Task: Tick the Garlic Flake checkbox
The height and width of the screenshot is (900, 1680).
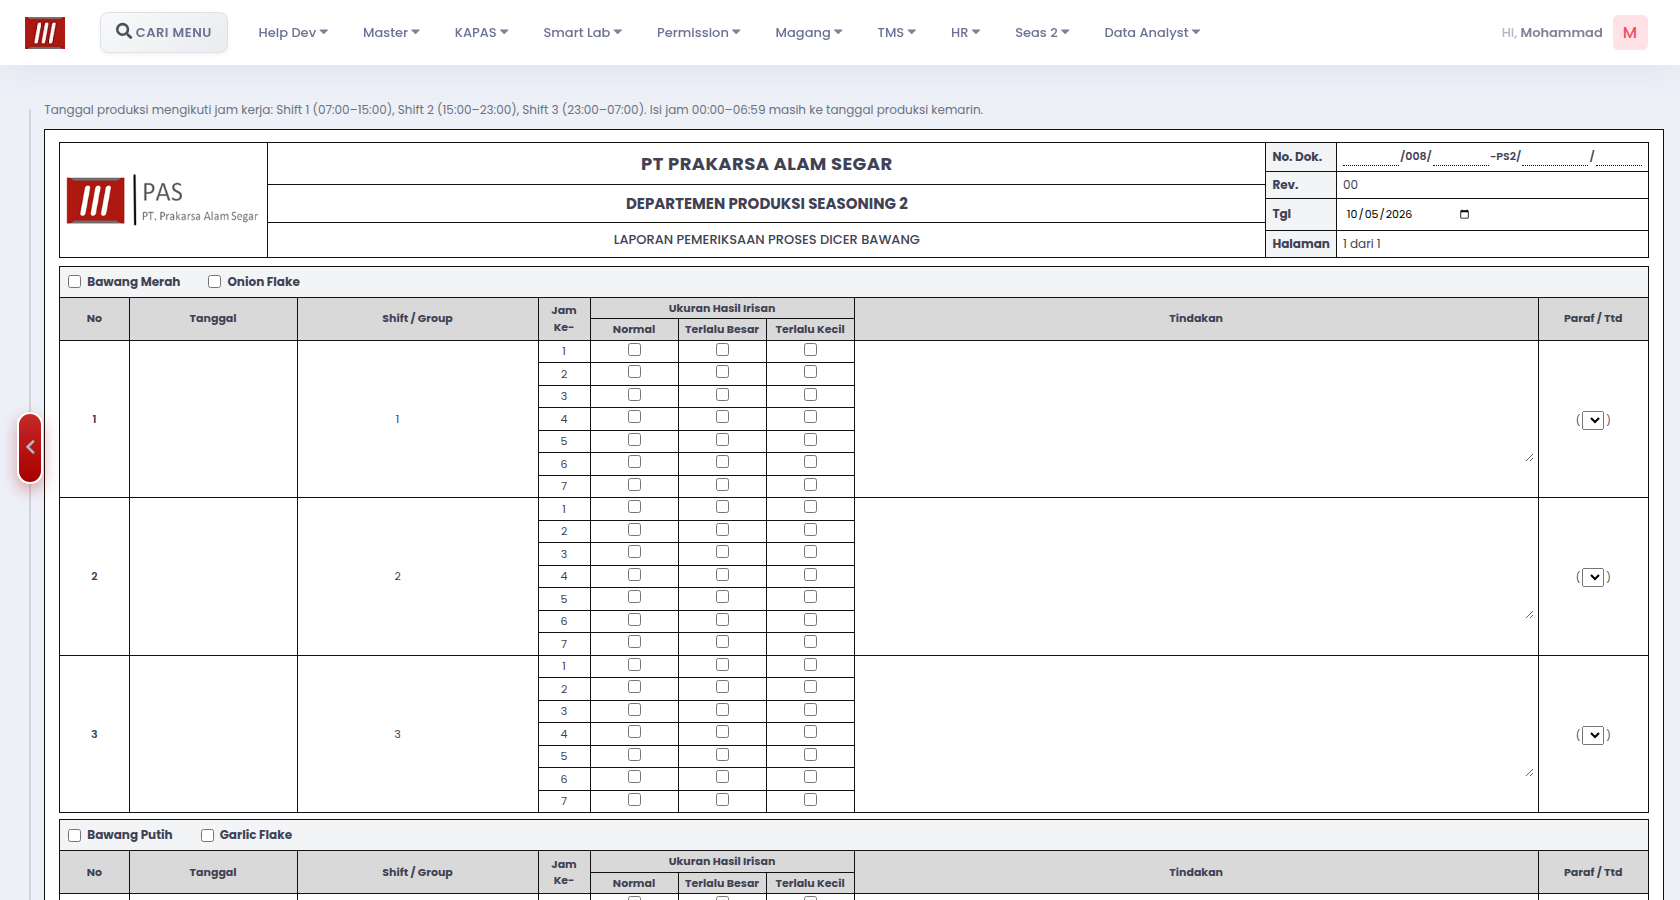Action: (207, 835)
